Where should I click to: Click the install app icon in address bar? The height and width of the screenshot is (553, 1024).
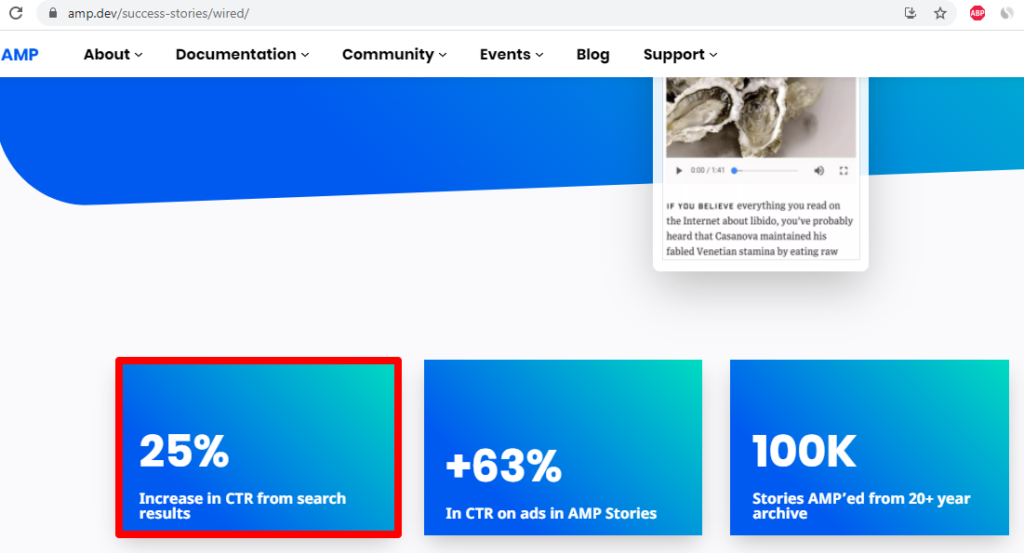click(x=910, y=12)
